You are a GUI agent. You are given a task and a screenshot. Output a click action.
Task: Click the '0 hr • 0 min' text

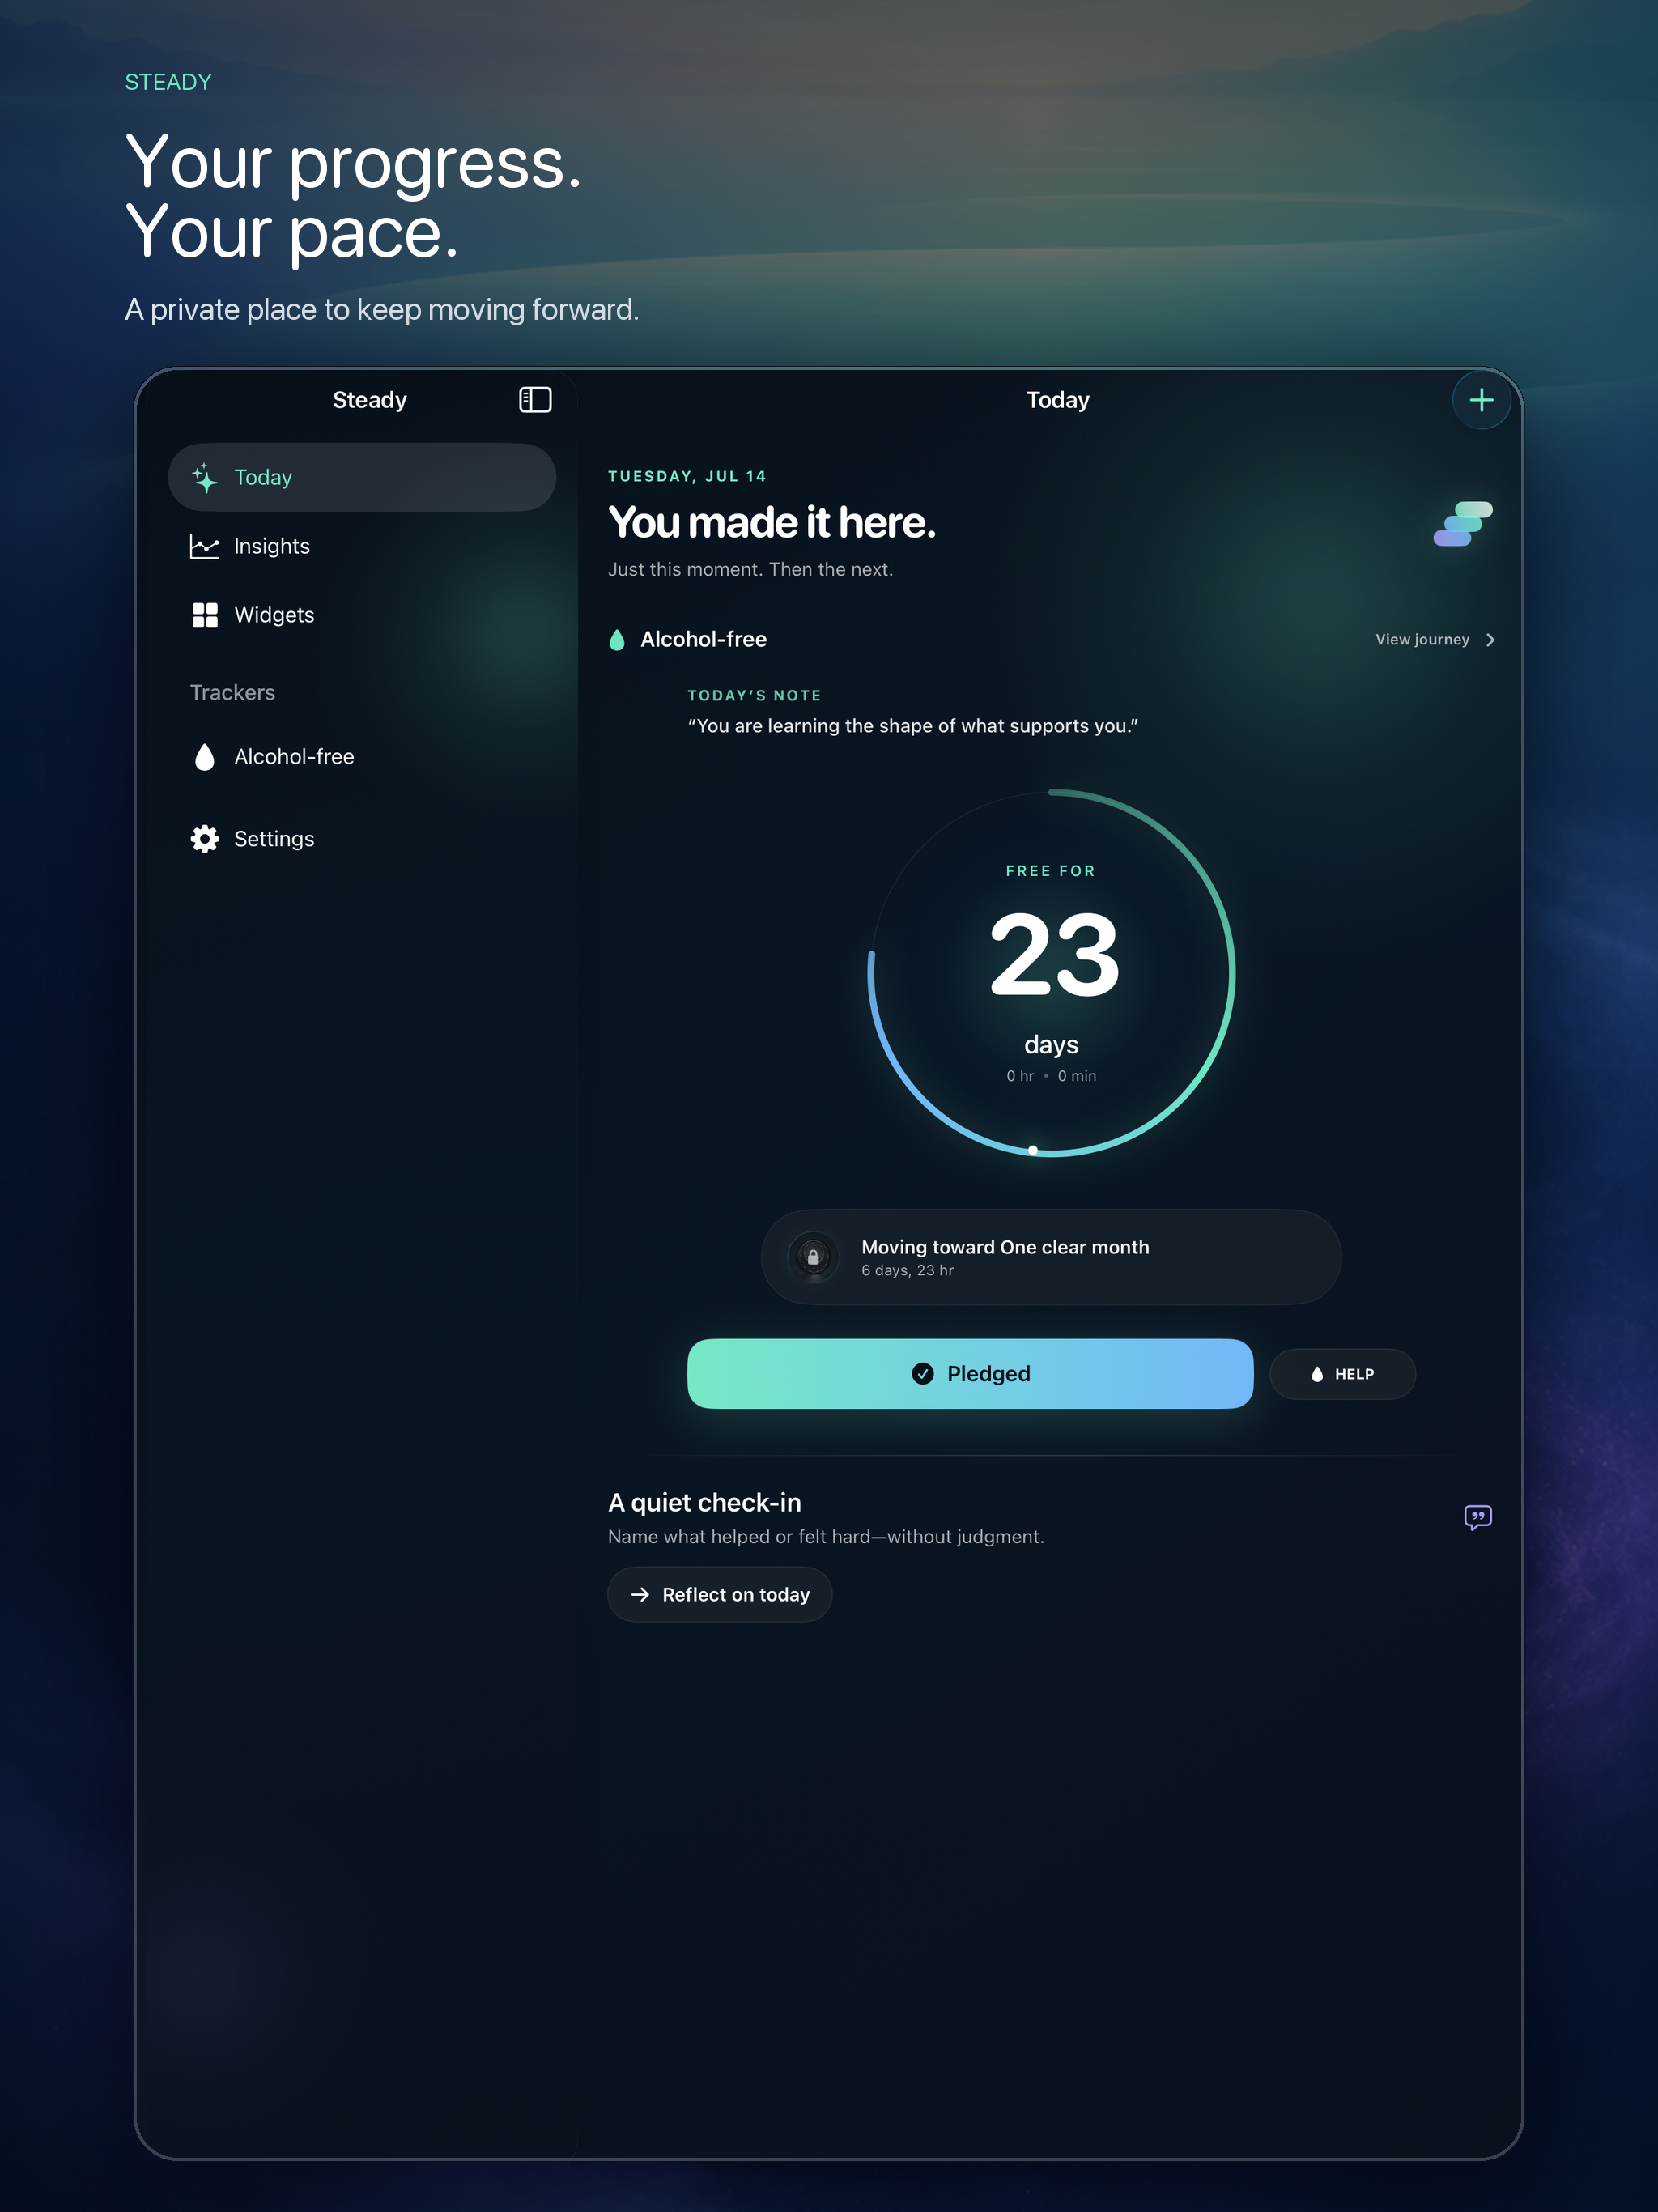(1051, 1076)
